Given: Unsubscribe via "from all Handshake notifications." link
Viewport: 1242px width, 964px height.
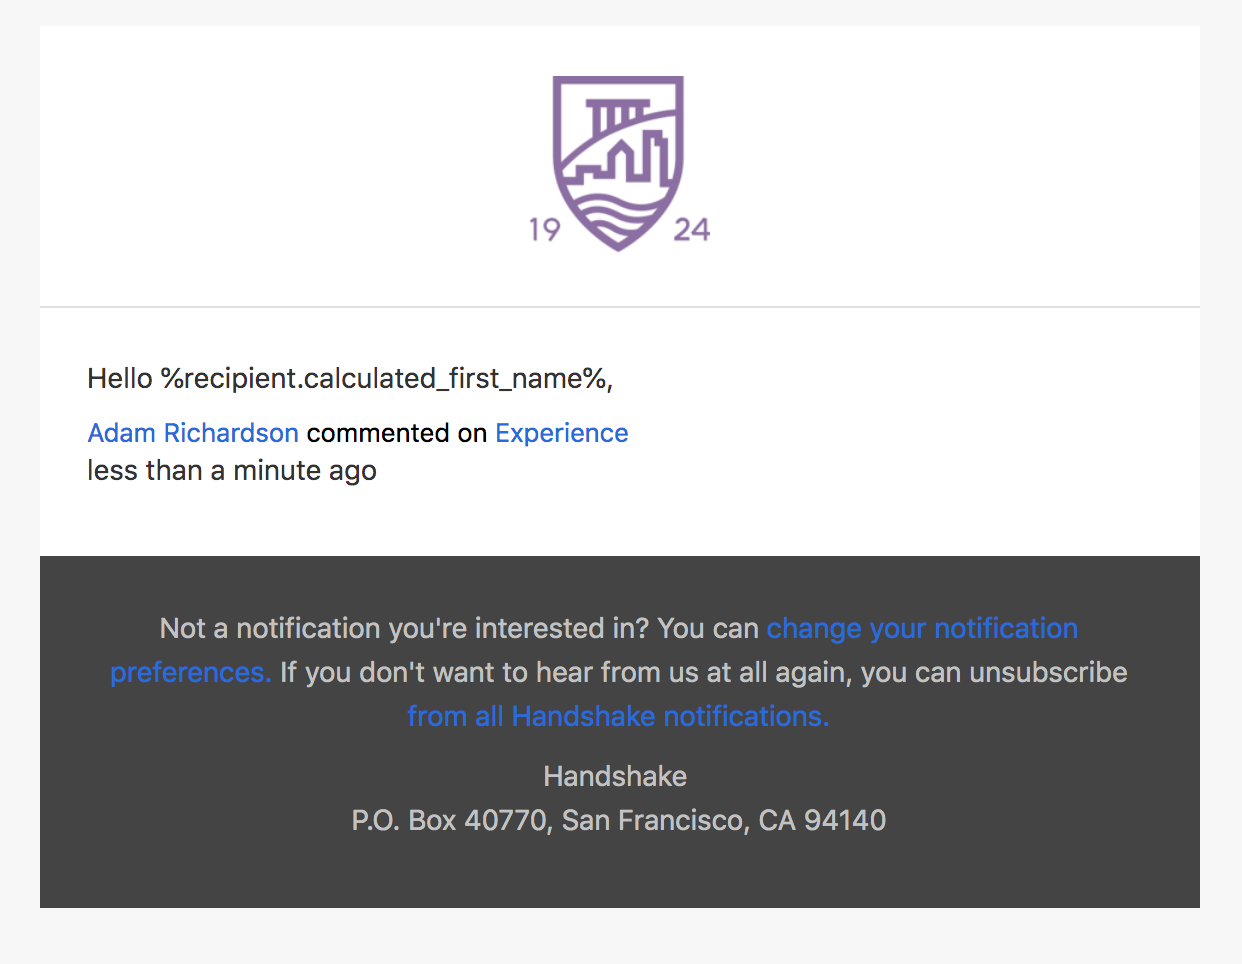Looking at the screenshot, I should [618, 716].
